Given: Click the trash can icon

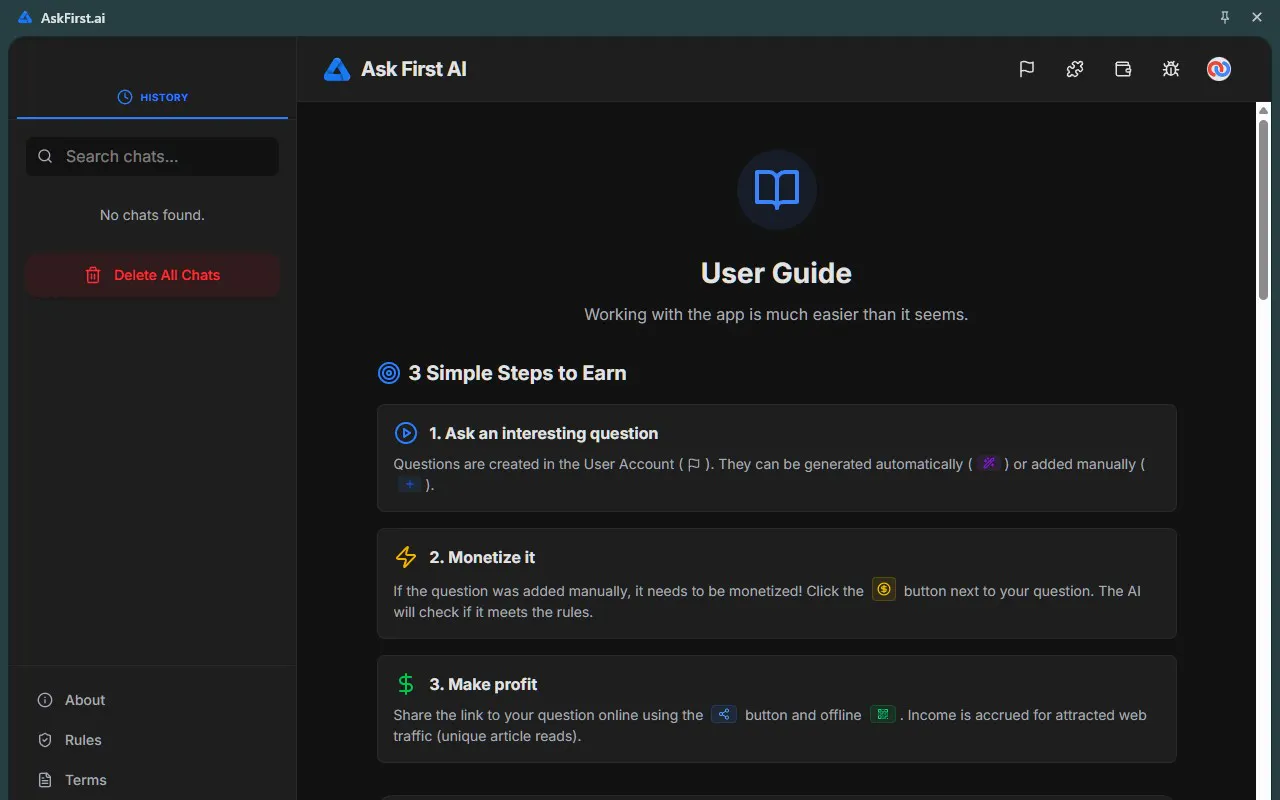Looking at the screenshot, I should [x=93, y=275].
